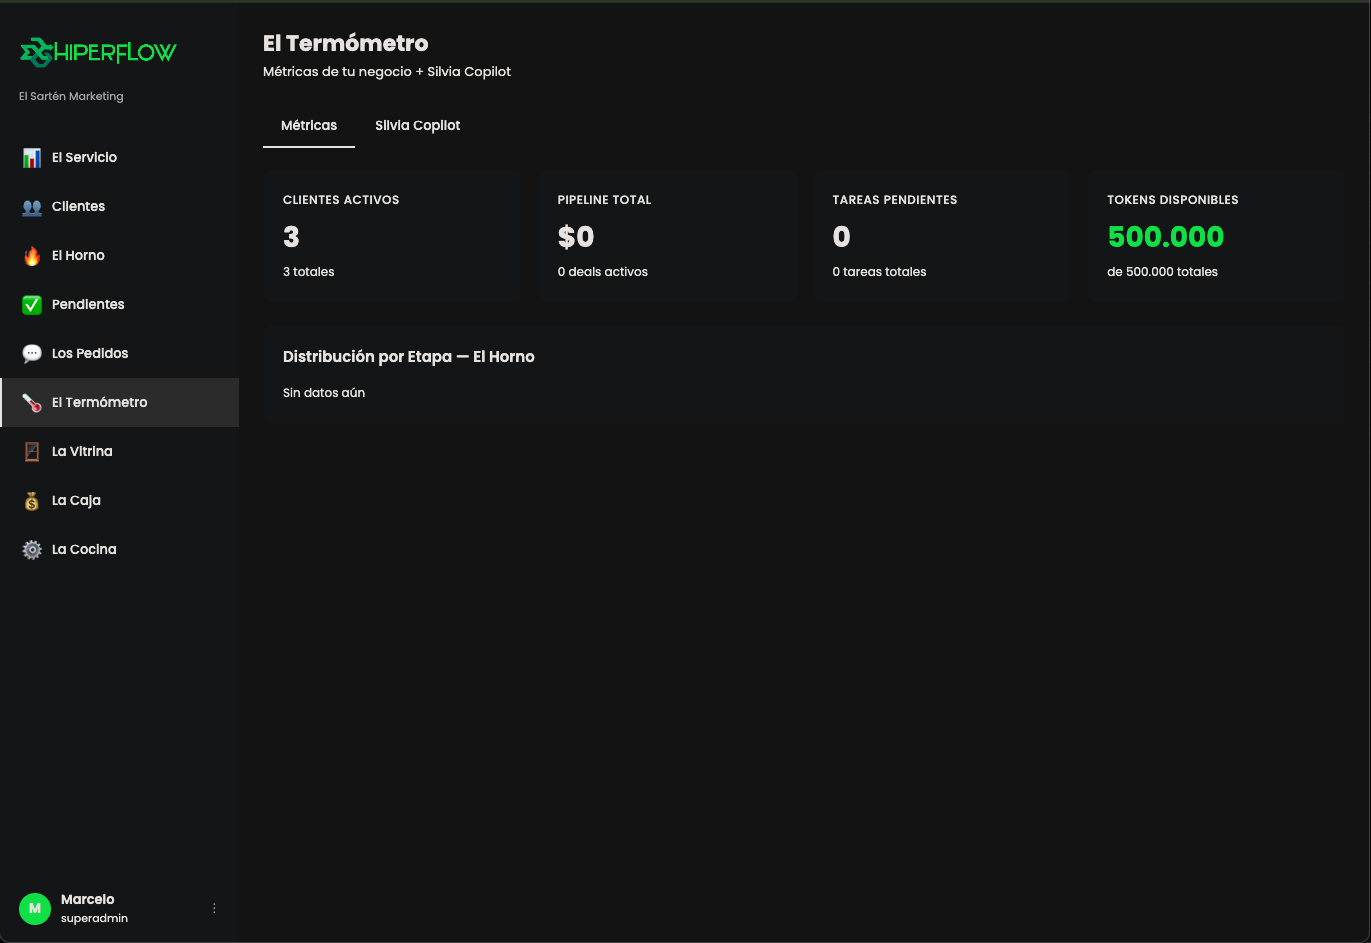
Task: Click the green checkmark icon for Pendientes
Action: pyautogui.click(x=32, y=305)
